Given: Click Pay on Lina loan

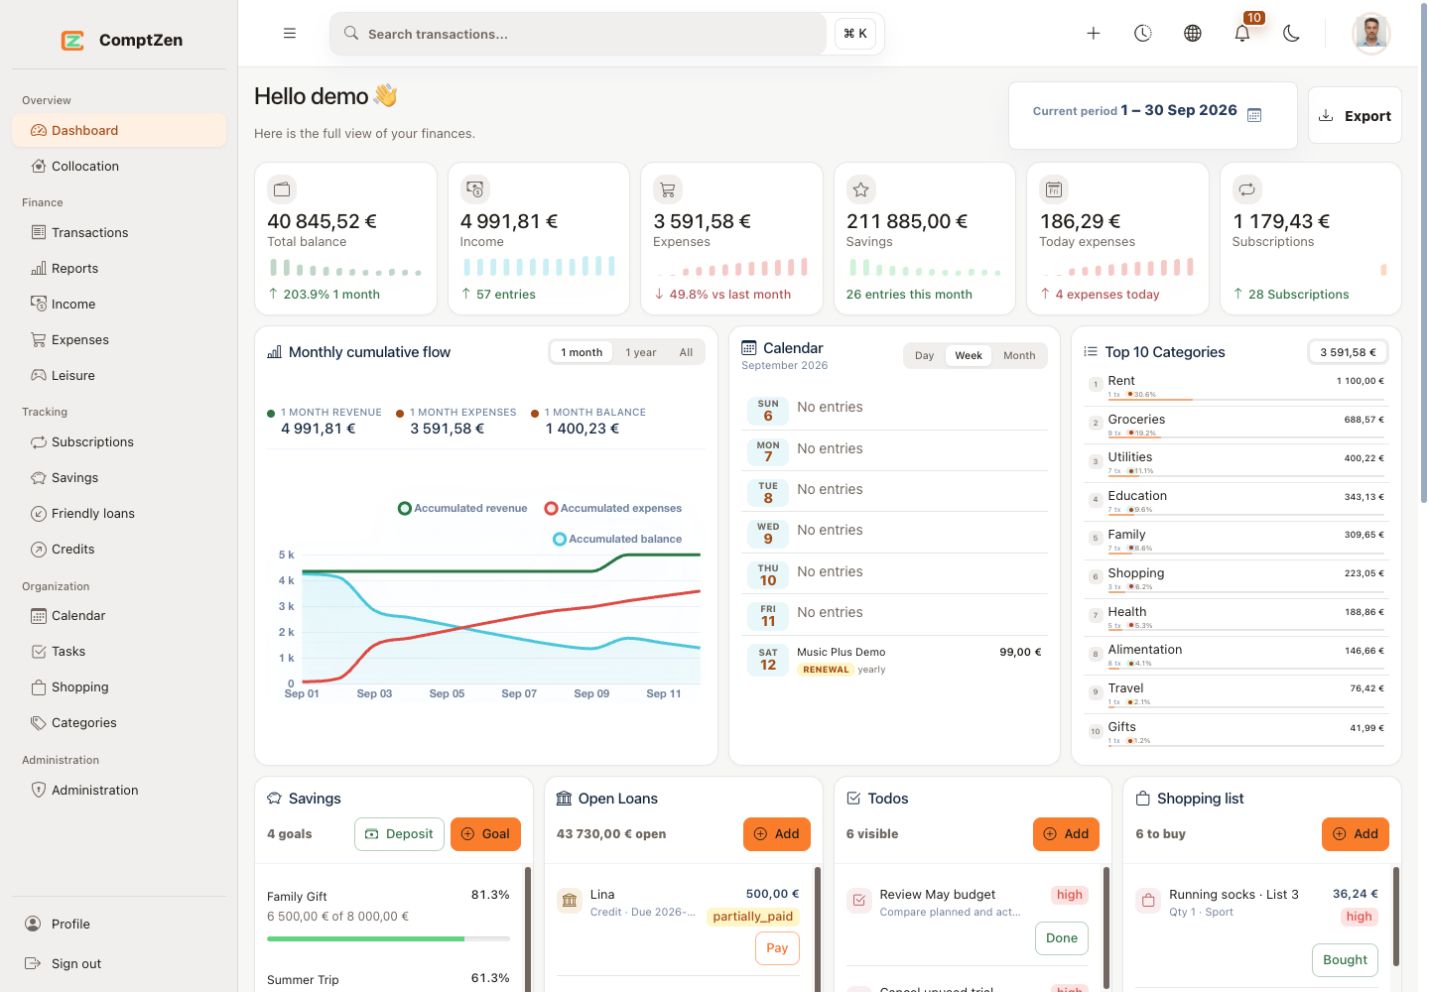Looking at the screenshot, I should (x=777, y=948).
